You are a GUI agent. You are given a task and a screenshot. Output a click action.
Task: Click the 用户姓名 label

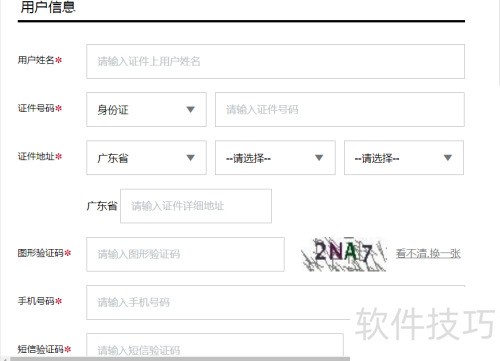(x=36, y=60)
